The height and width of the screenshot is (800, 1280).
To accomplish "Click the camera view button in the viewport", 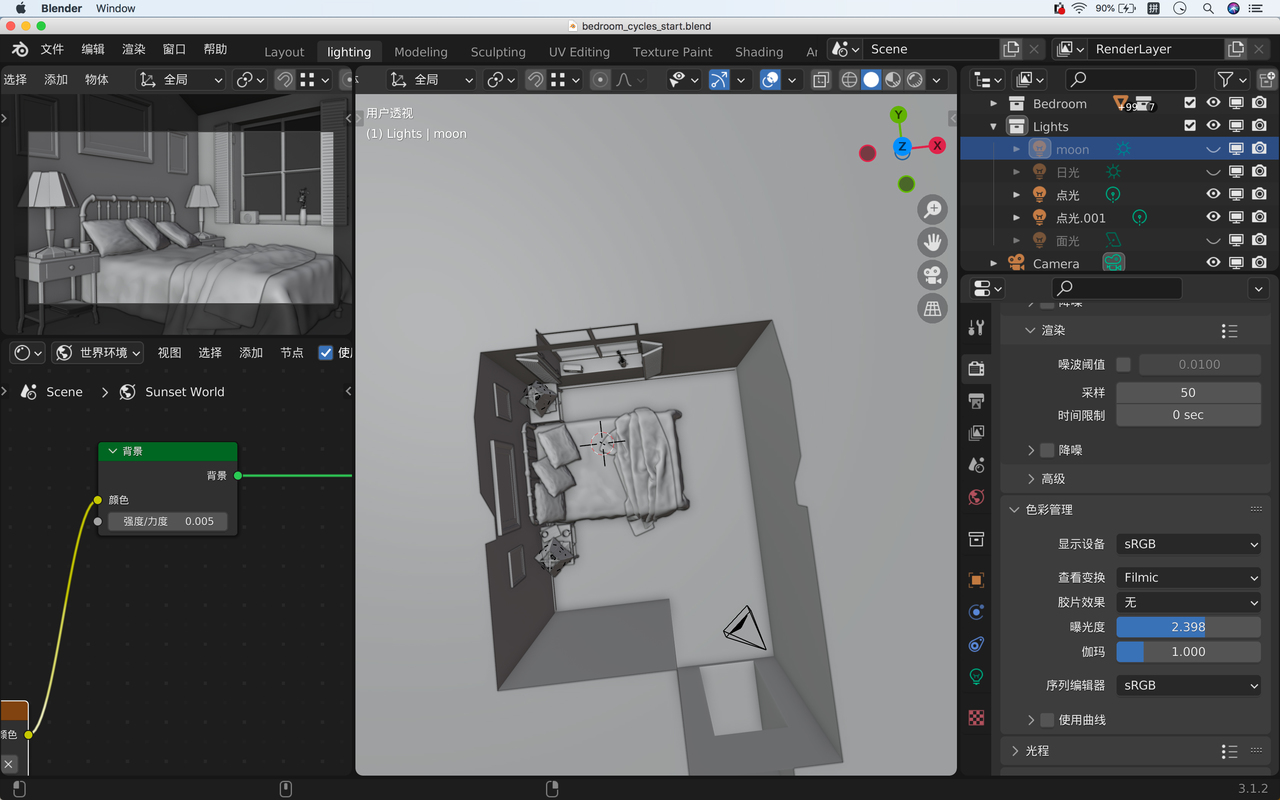I will click(x=932, y=275).
